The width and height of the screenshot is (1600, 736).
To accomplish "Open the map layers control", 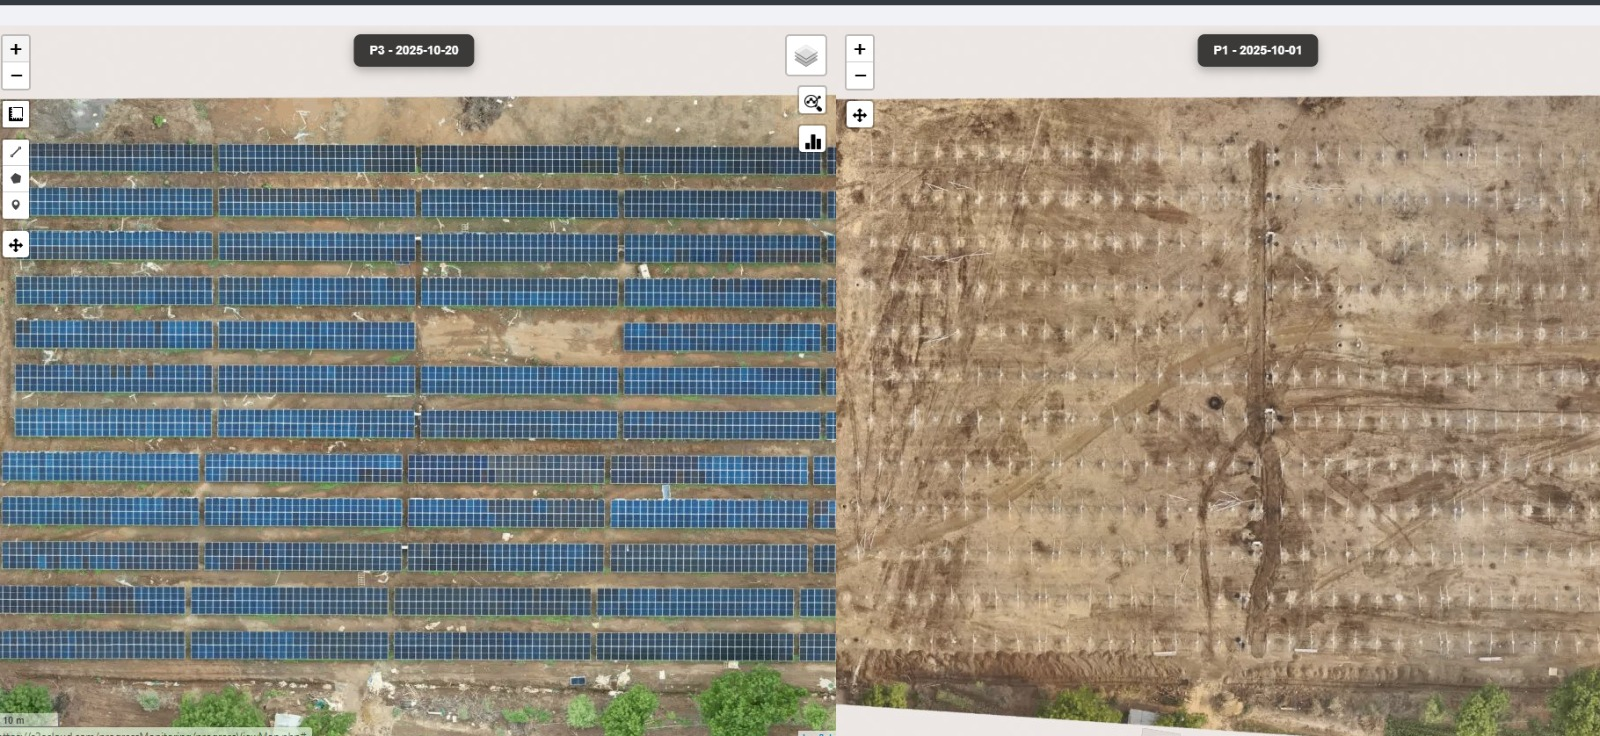I will (x=806, y=57).
